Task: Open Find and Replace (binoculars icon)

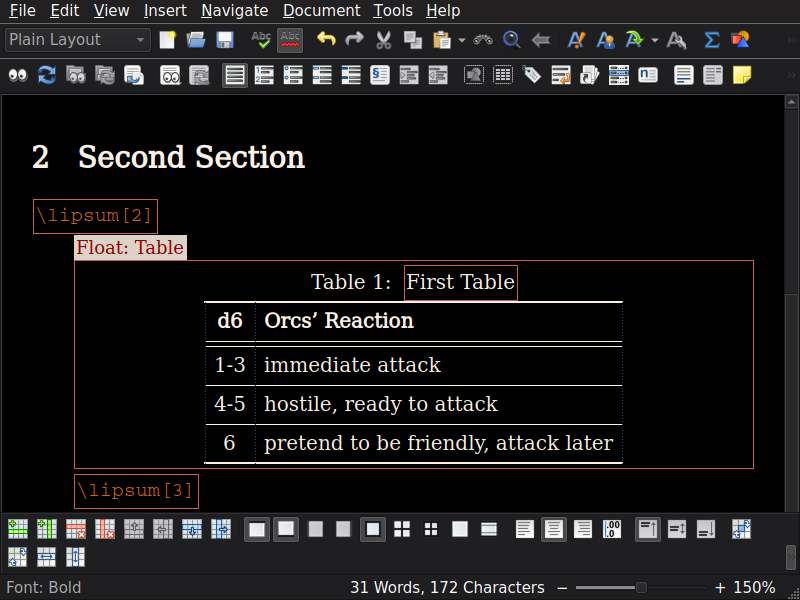Action: click(x=483, y=40)
